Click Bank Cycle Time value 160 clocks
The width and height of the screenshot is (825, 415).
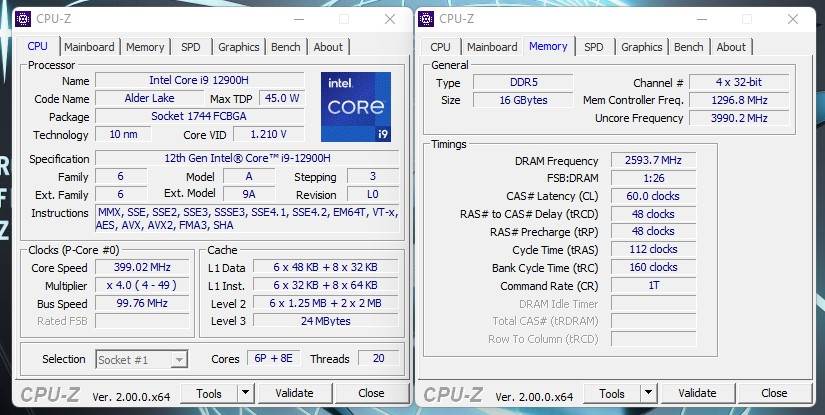[x=653, y=267]
